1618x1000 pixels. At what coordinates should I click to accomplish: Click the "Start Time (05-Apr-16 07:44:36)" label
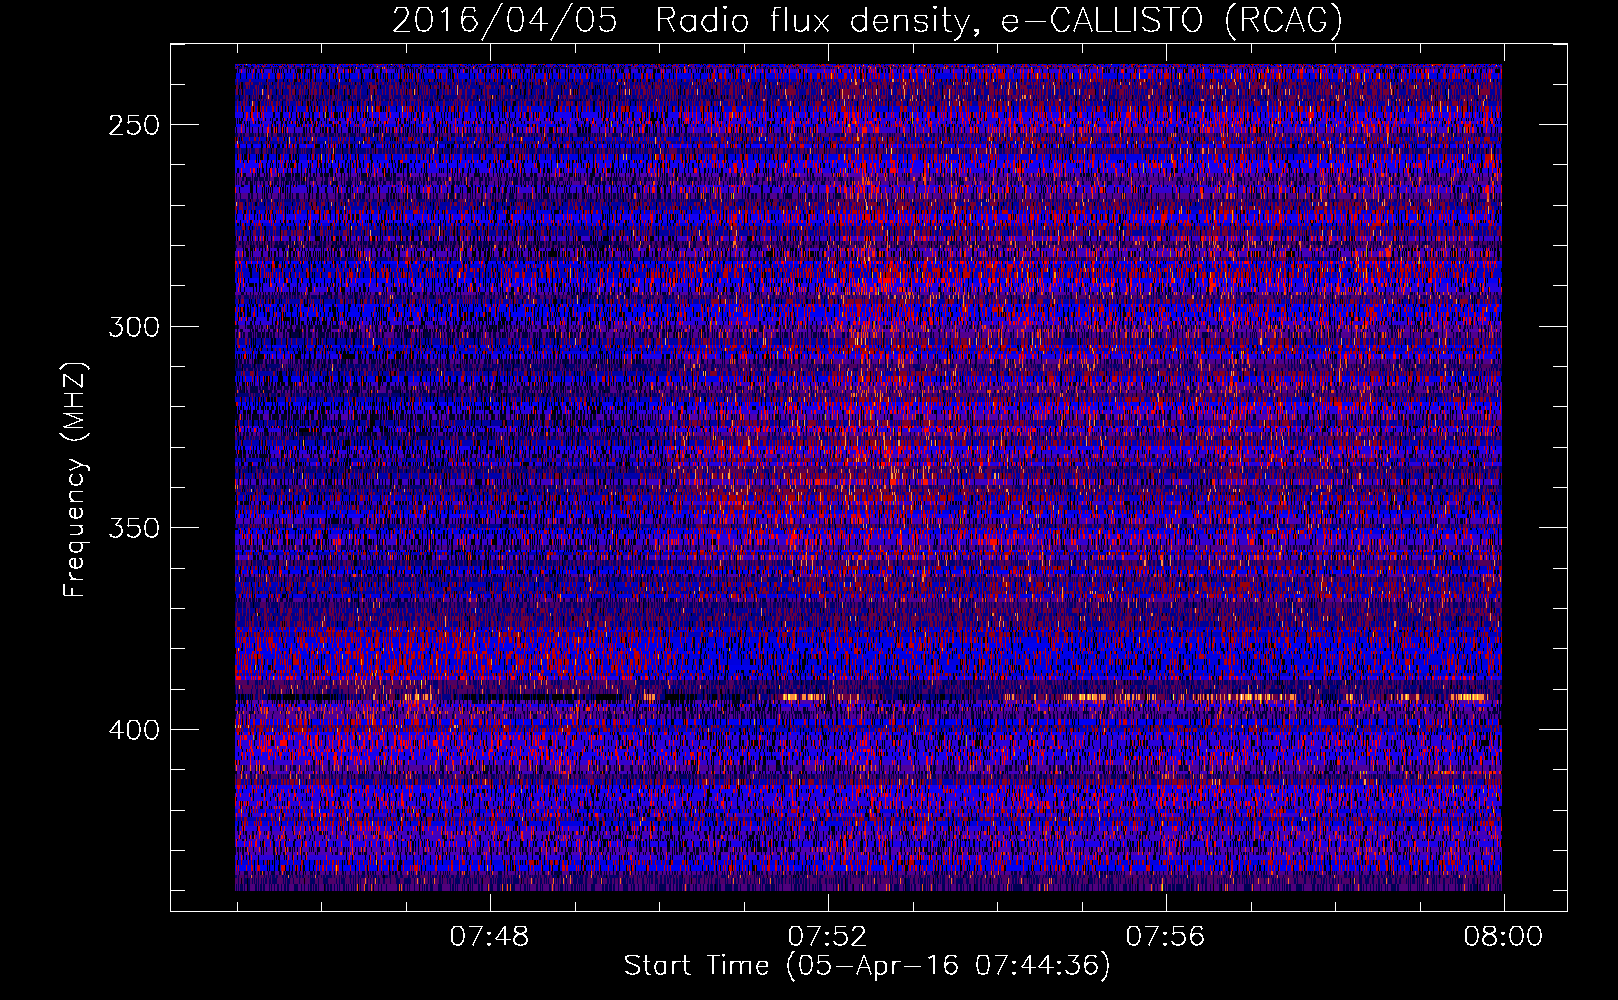click(x=867, y=966)
